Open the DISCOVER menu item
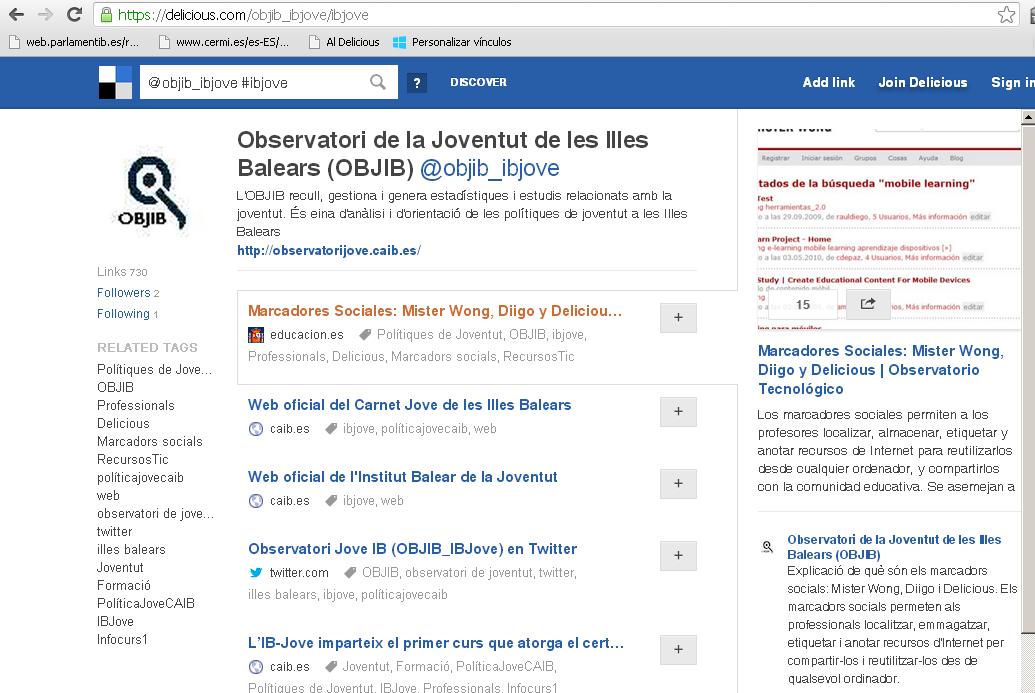 click(x=479, y=82)
